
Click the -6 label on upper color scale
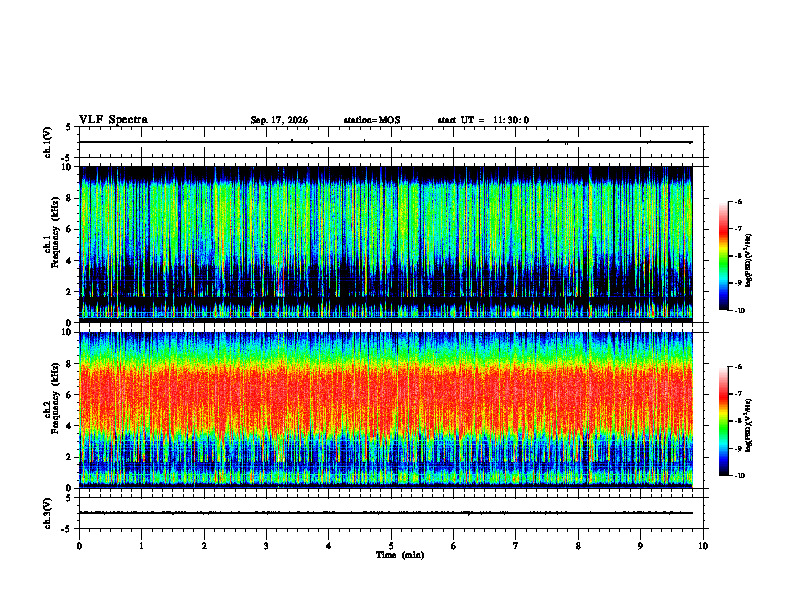click(738, 201)
